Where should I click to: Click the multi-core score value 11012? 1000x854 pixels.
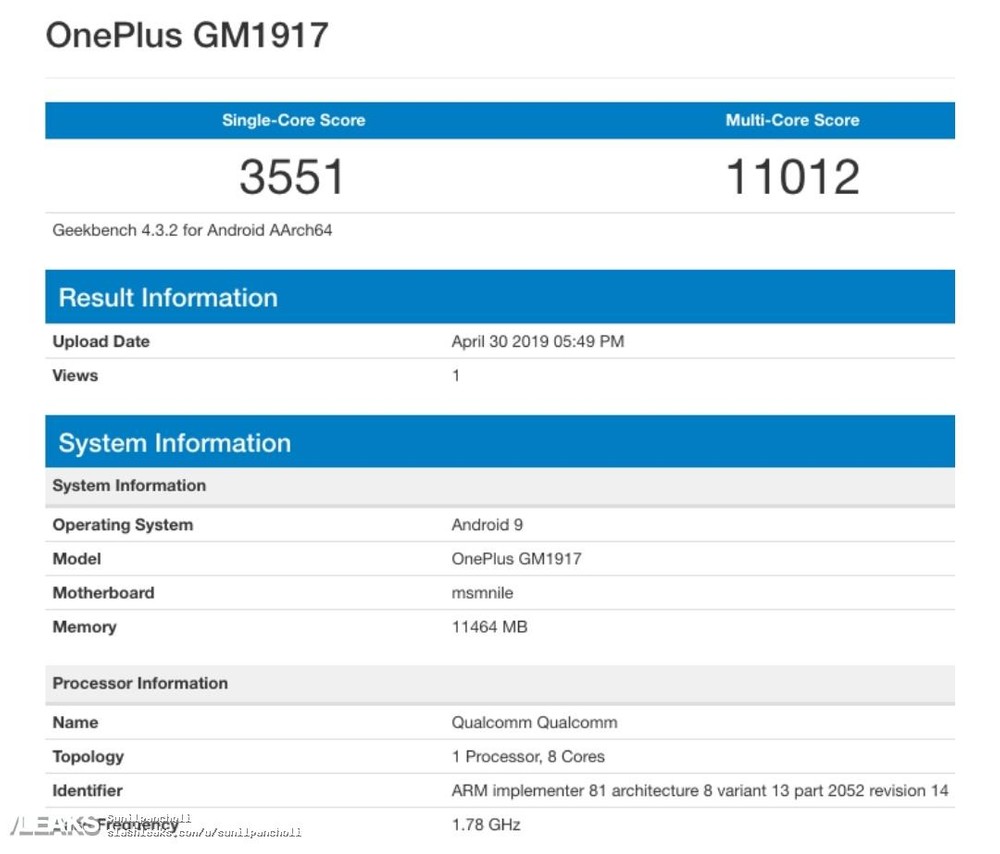[792, 177]
